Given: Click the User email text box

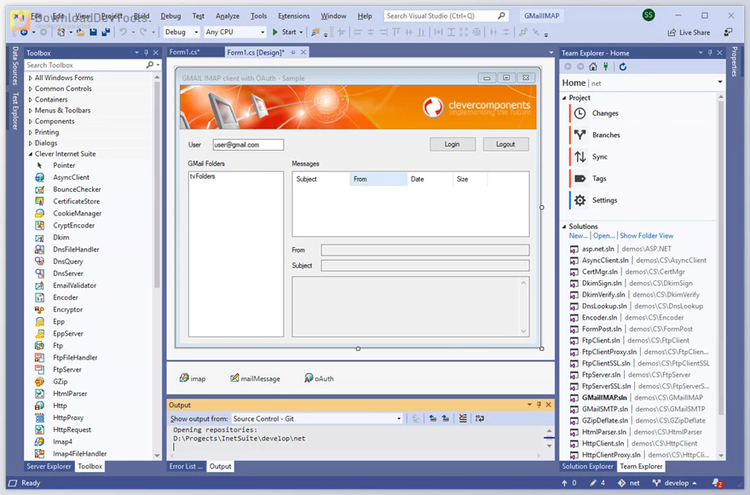Looking at the screenshot, I should 248,144.
